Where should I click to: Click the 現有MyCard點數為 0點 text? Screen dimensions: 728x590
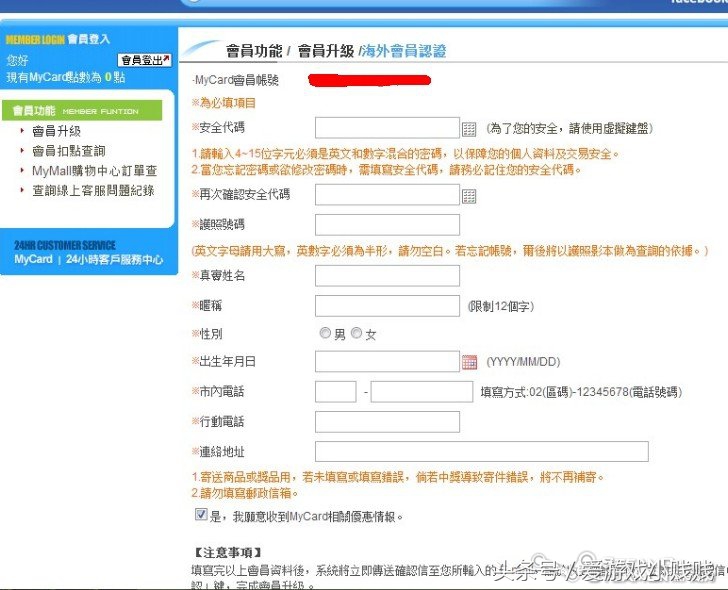point(65,77)
